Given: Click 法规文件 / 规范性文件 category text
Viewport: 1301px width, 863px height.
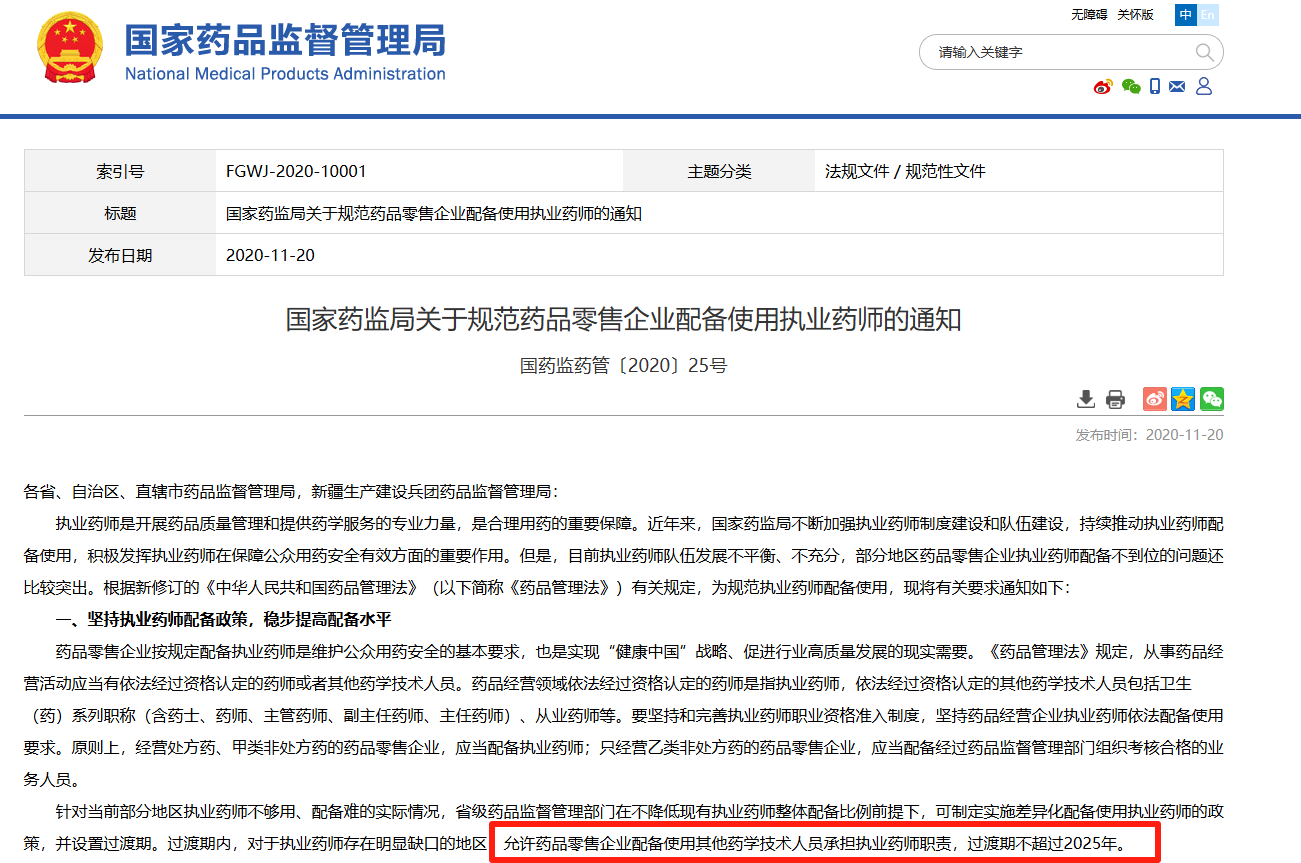Looking at the screenshot, I should tap(905, 172).
